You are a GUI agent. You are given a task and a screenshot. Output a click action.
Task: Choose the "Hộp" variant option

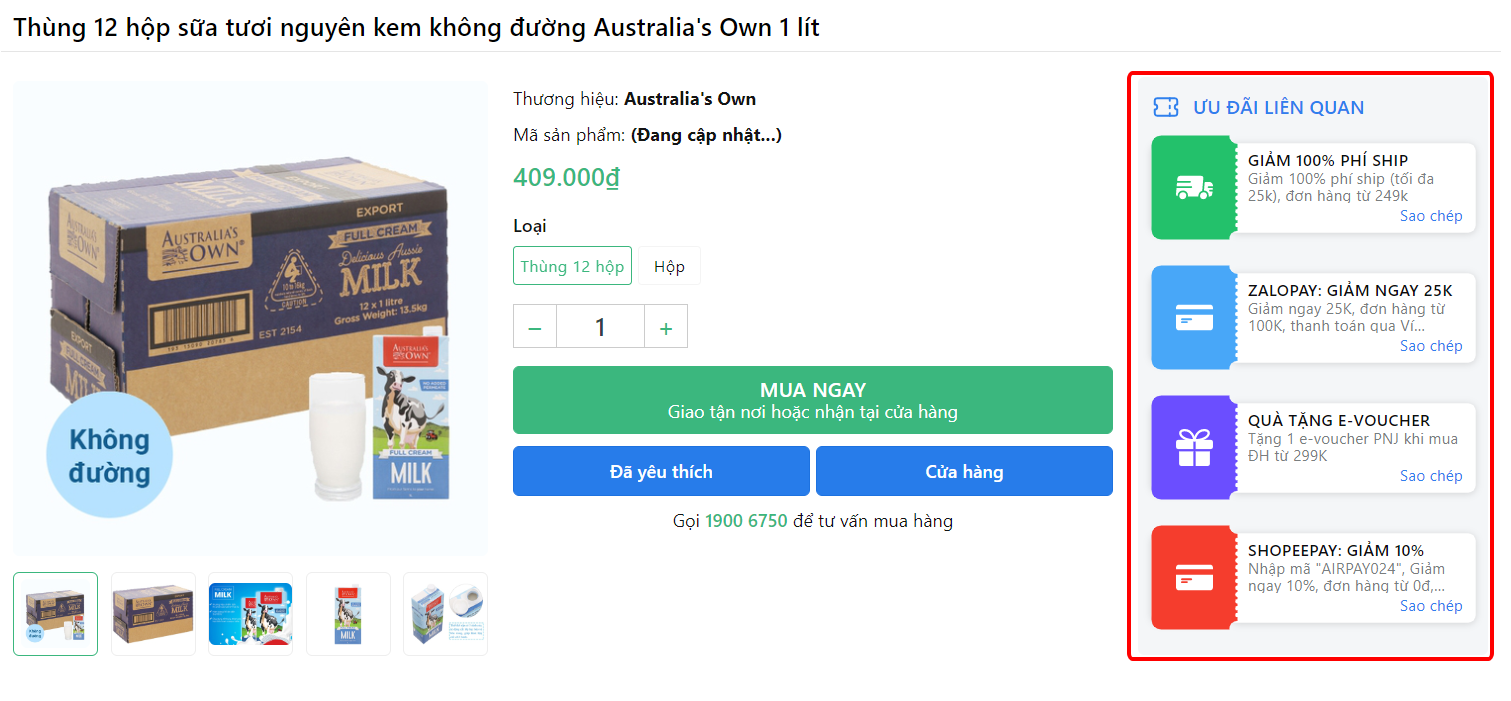tap(669, 266)
